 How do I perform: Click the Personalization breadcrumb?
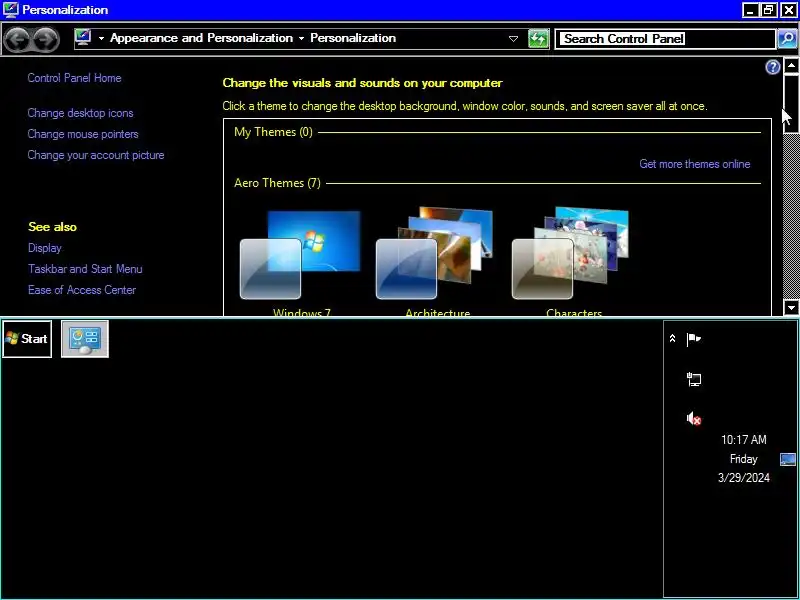(353, 38)
